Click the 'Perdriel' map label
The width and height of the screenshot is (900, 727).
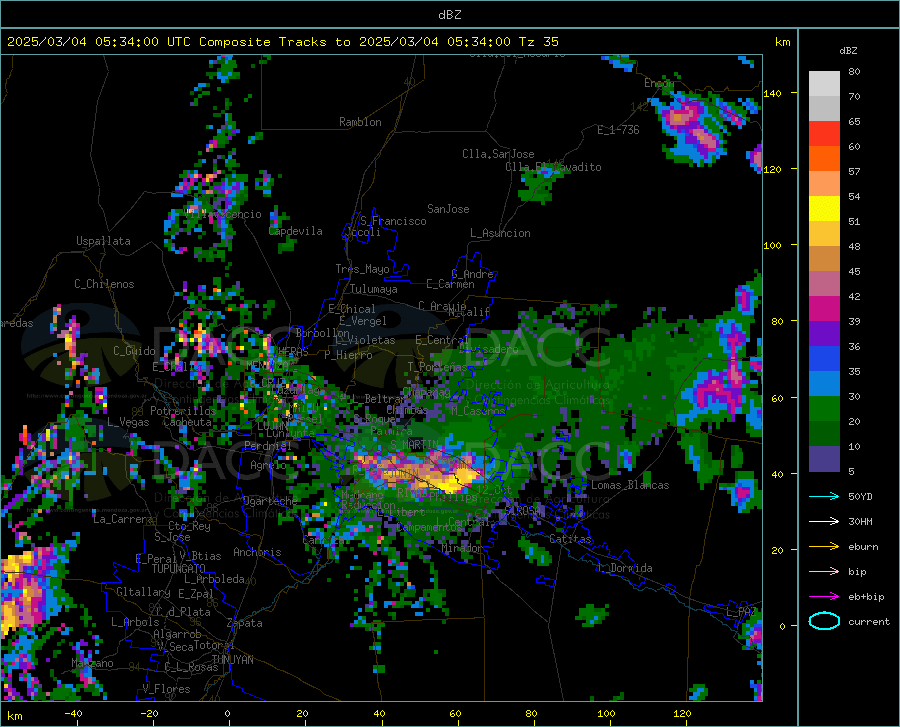pyautogui.click(x=268, y=445)
